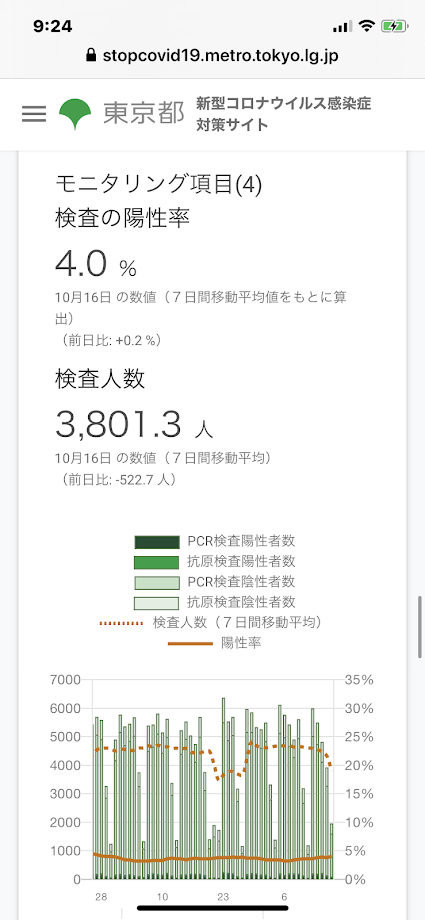Tap the iOS home indicator bar

click(x=212, y=907)
